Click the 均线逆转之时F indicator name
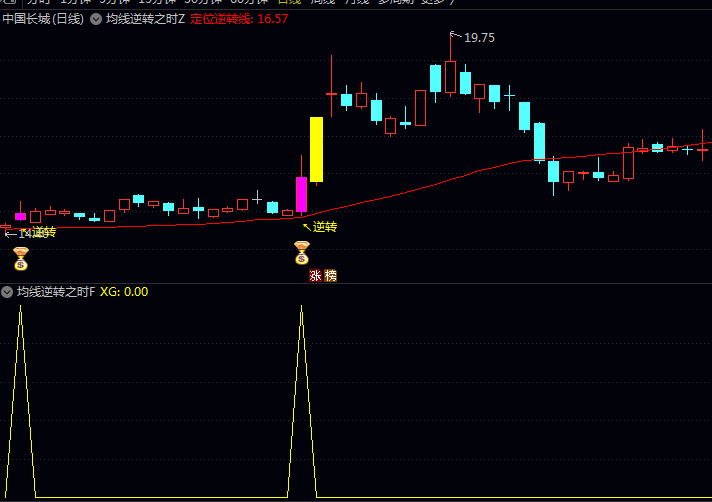 click(56, 292)
